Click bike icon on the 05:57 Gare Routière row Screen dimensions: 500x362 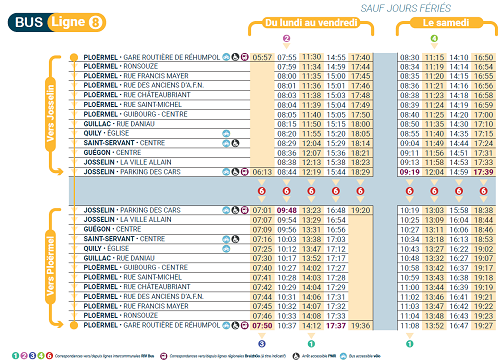point(226,57)
